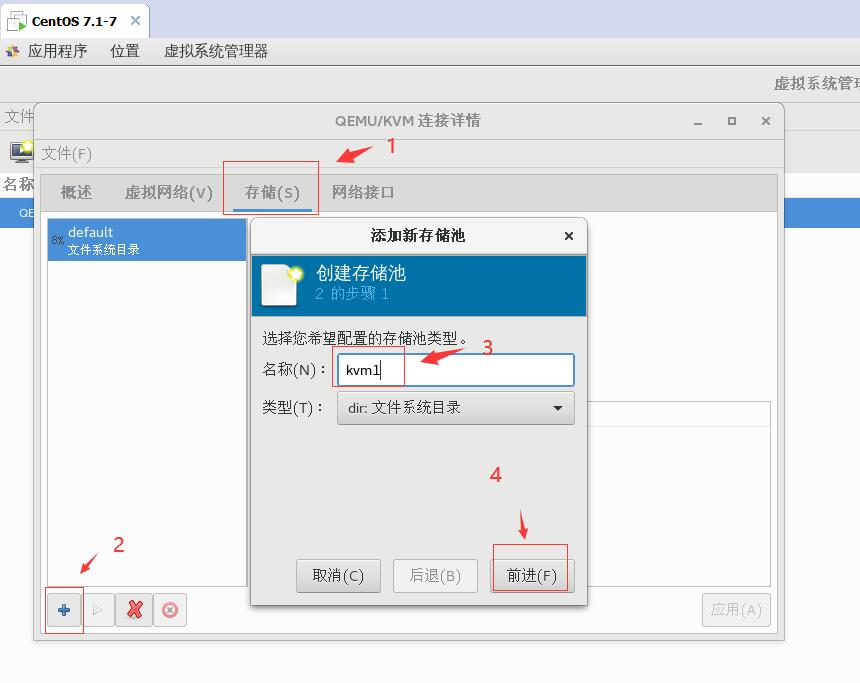
Task: Minimize the QEMU/KVM connection details window
Action: 698,122
